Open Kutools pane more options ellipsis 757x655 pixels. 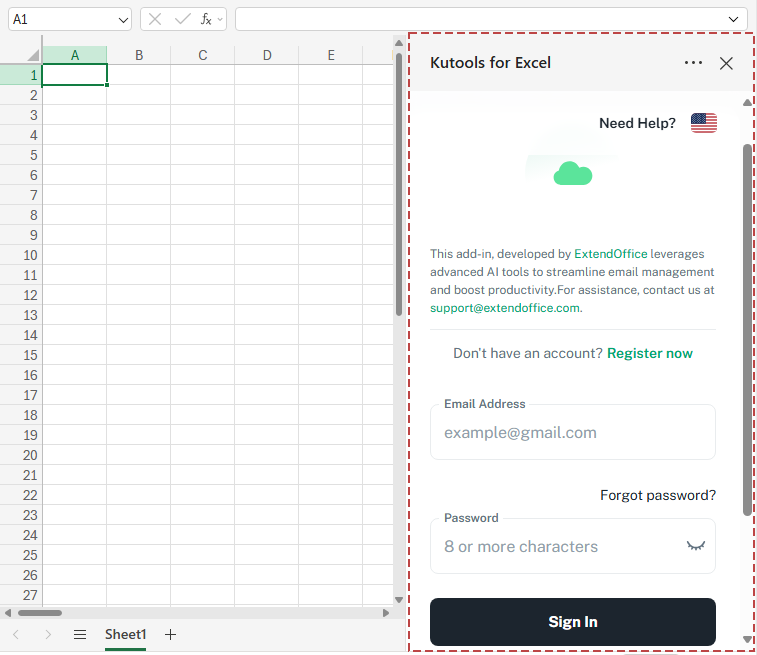point(693,63)
